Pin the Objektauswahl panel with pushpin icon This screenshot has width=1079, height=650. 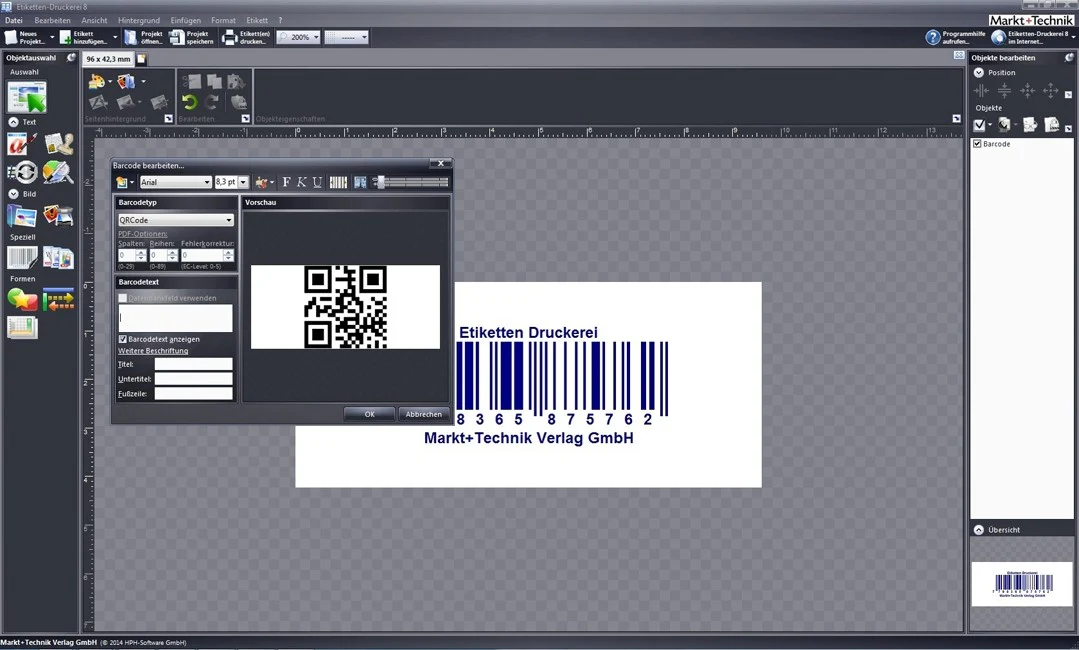(71, 58)
